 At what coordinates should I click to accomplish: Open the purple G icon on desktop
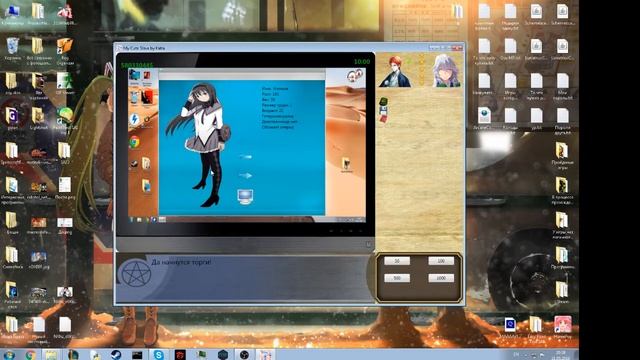pos(12,116)
